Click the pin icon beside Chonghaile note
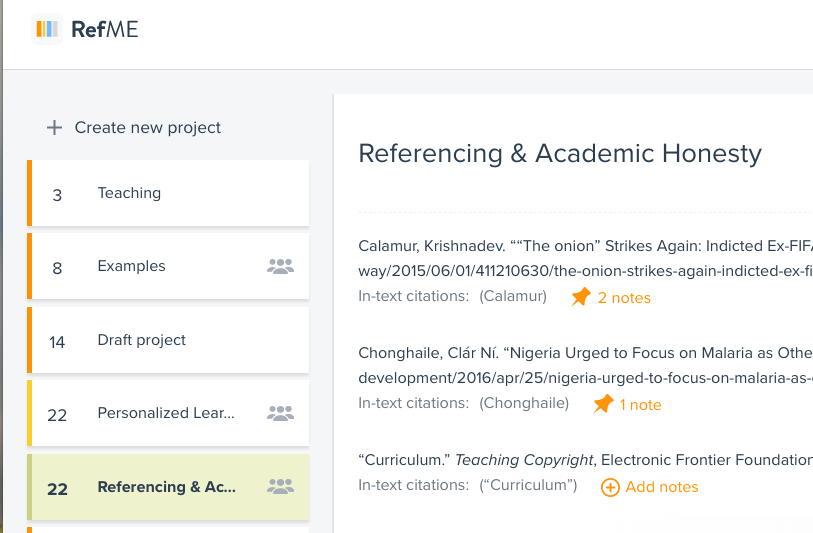Viewport: 813px width, 533px height. (x=603, y=404)
